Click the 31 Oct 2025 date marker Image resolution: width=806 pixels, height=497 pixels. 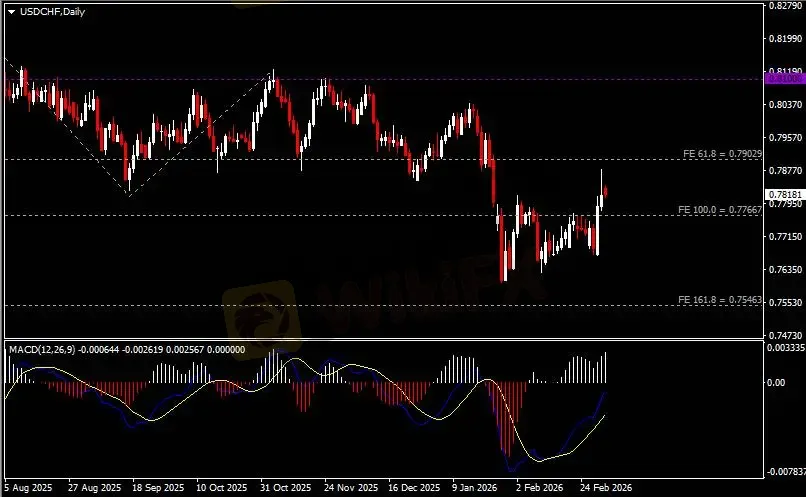pyautogui.click(x=284, y=489)
